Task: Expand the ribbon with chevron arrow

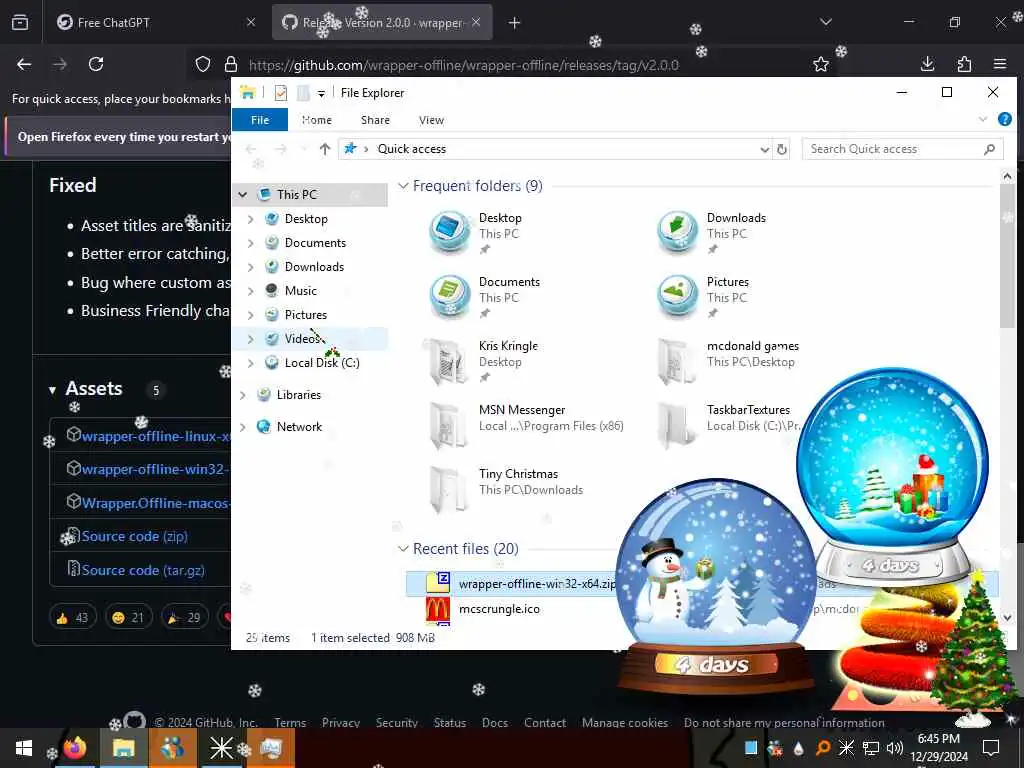Action: (983, 119)
